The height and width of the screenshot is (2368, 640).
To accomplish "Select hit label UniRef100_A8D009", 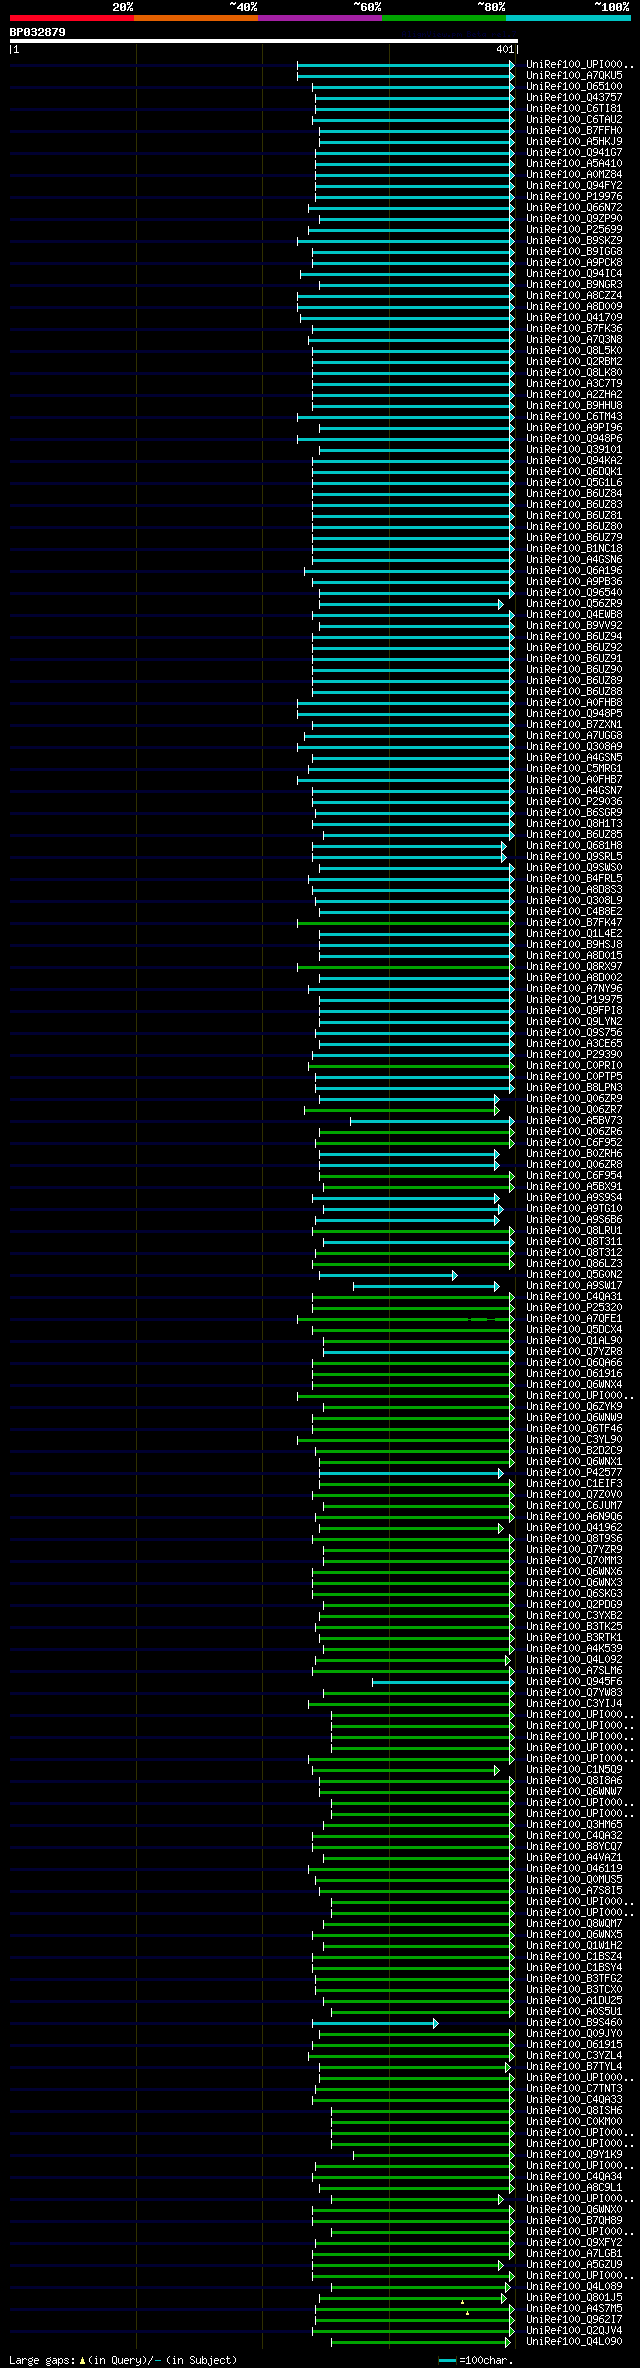I will pyautogui.click(x=574, y=307).
